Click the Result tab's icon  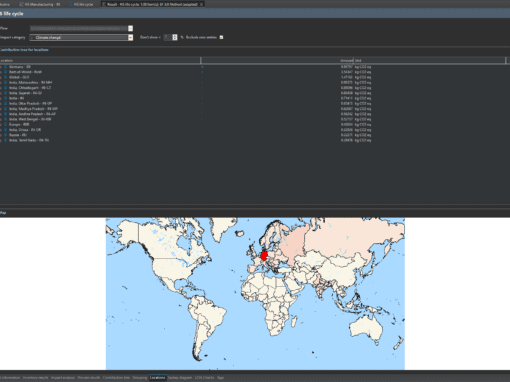pos(104,4)
